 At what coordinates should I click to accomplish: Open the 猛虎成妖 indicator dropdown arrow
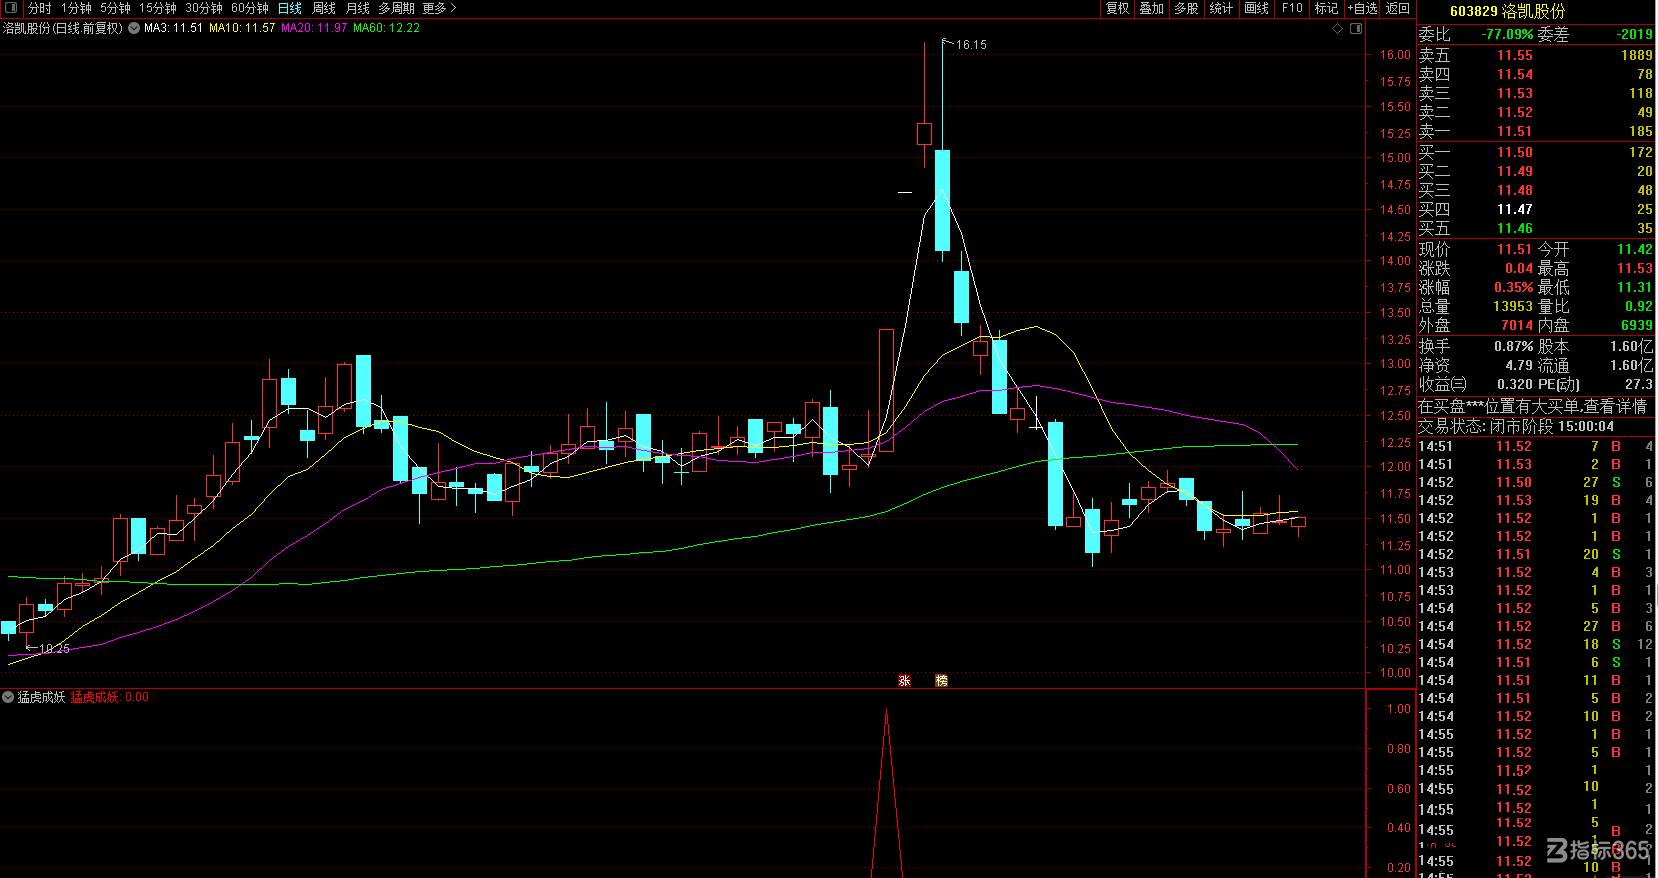(8, 697)
